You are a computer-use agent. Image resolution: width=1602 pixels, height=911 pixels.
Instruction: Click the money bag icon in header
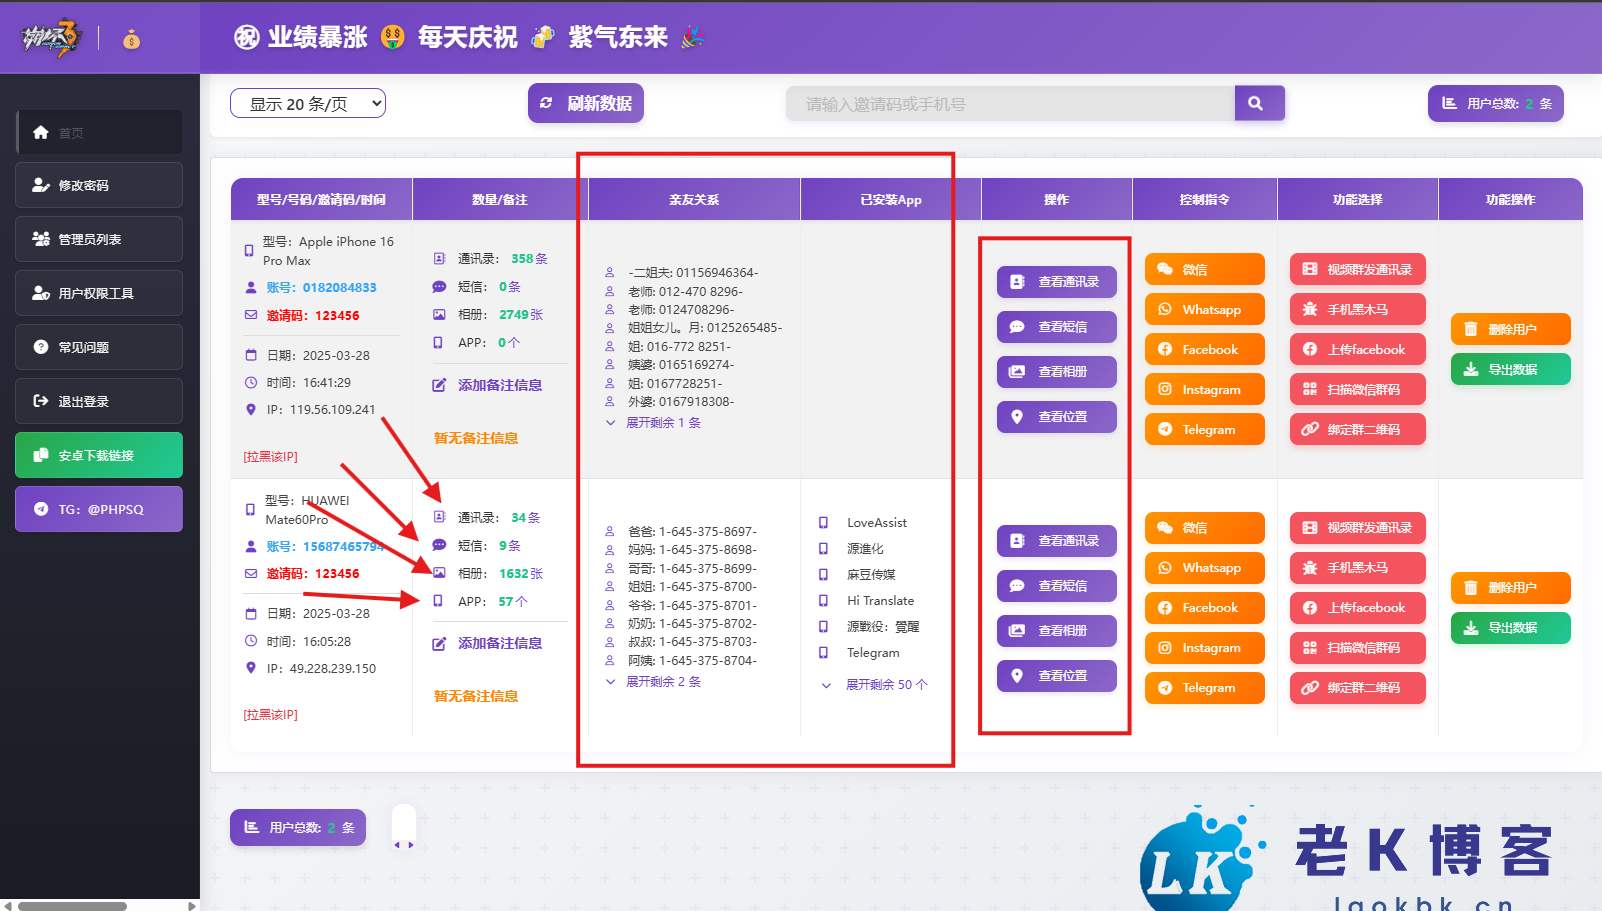coord(131,39)
